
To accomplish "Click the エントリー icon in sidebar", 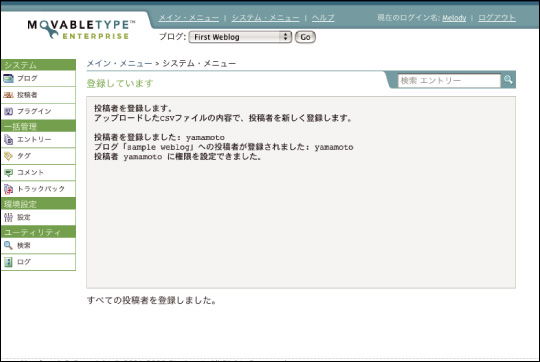I will click(8, 139).
